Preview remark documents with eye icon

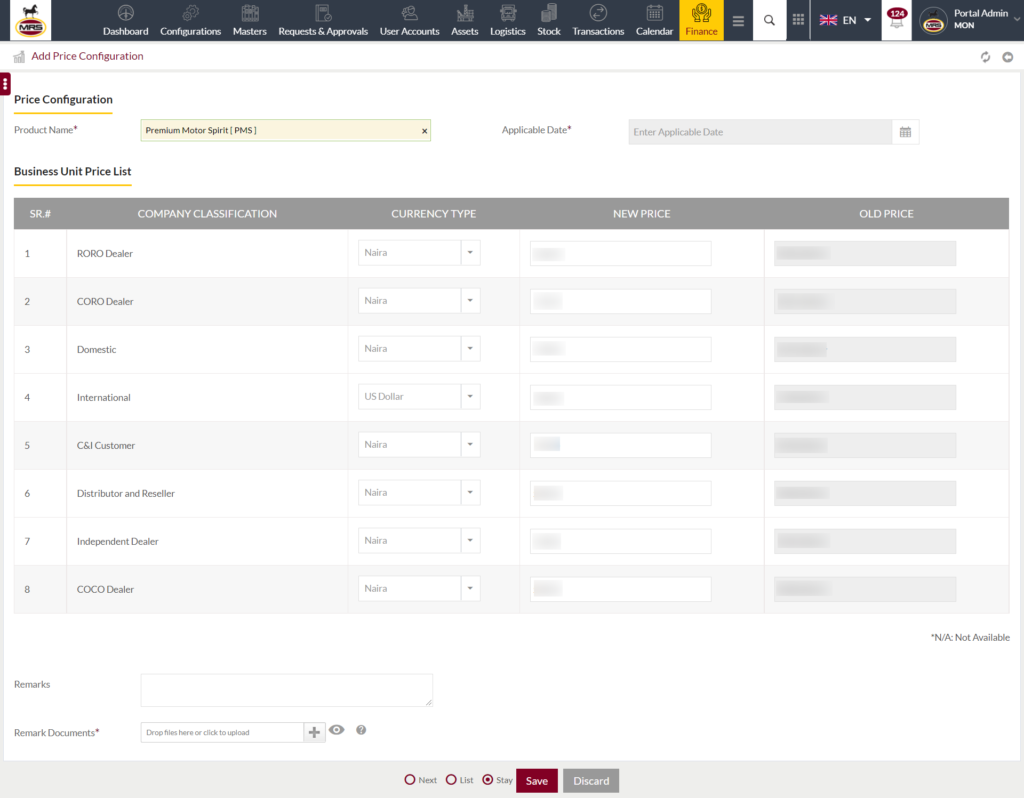pyautogui.click(x=336, y=730)
